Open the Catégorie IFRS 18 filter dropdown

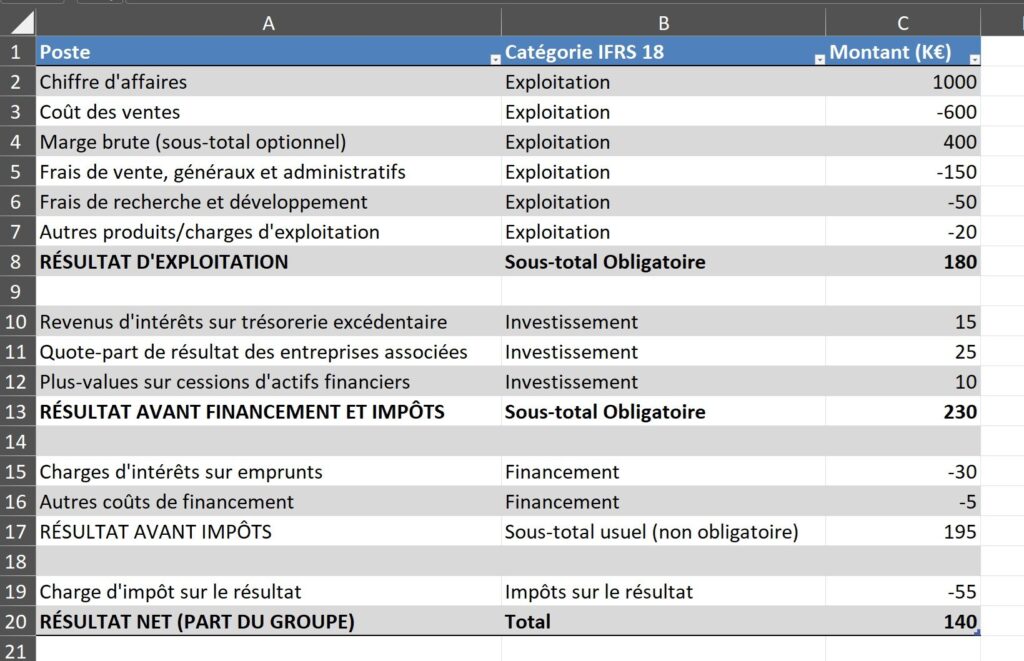click(x=820, y=59)
